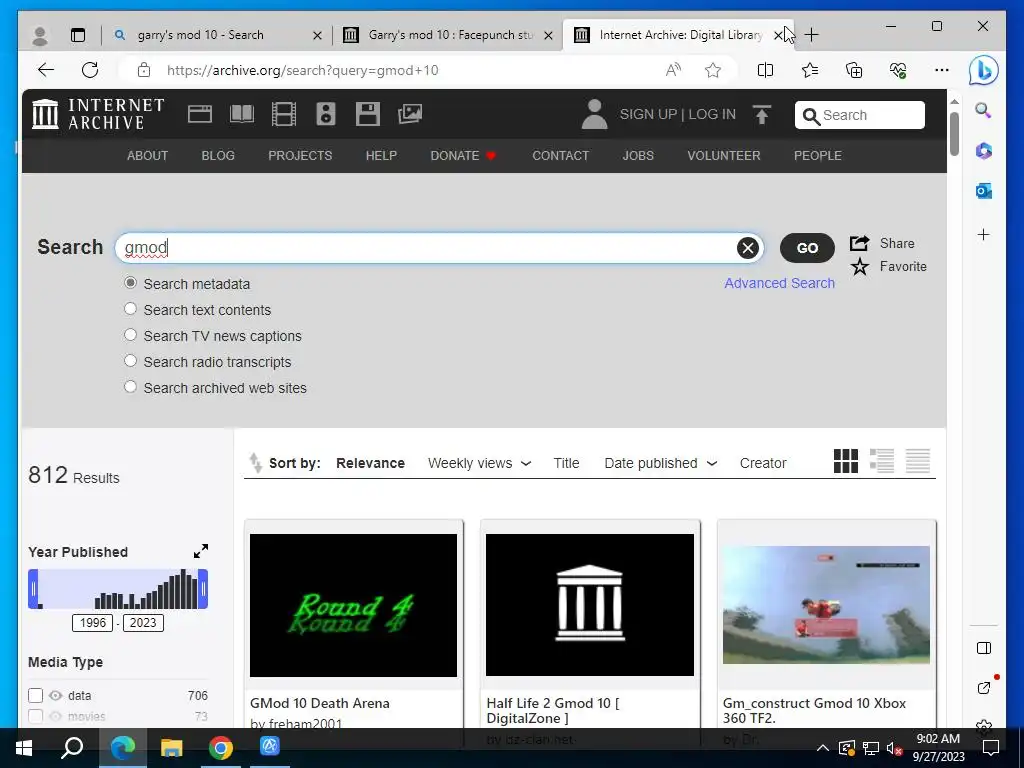Select Search radio transcripts option

pyautogui.click(x=131, y=360)
